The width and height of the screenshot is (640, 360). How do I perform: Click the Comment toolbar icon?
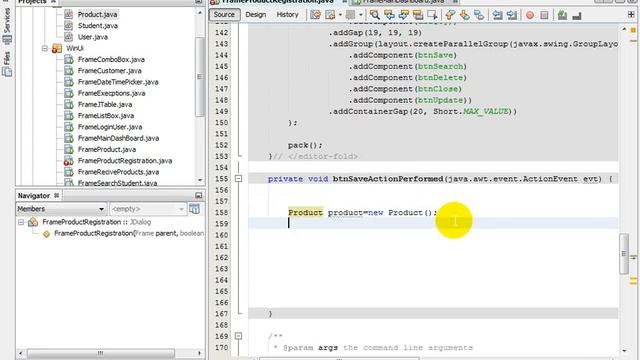pos(562,15)
